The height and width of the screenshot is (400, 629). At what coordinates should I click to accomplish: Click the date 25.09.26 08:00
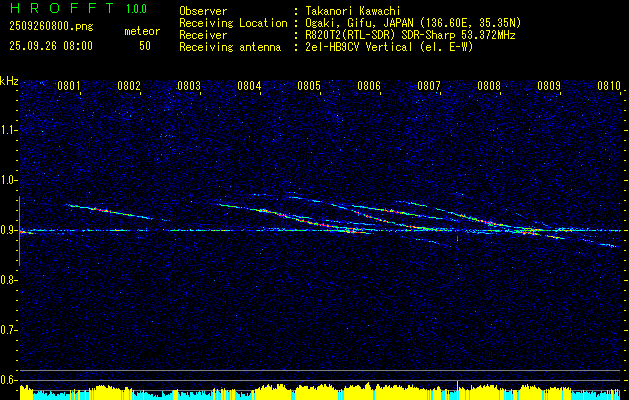51,46
